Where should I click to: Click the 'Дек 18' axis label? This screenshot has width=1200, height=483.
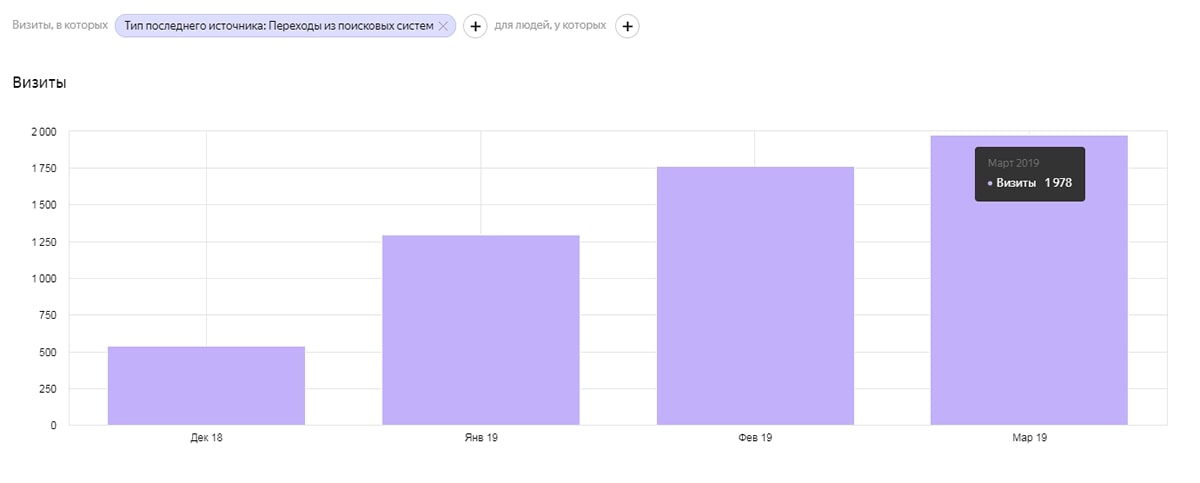click(x=206, y=438)
